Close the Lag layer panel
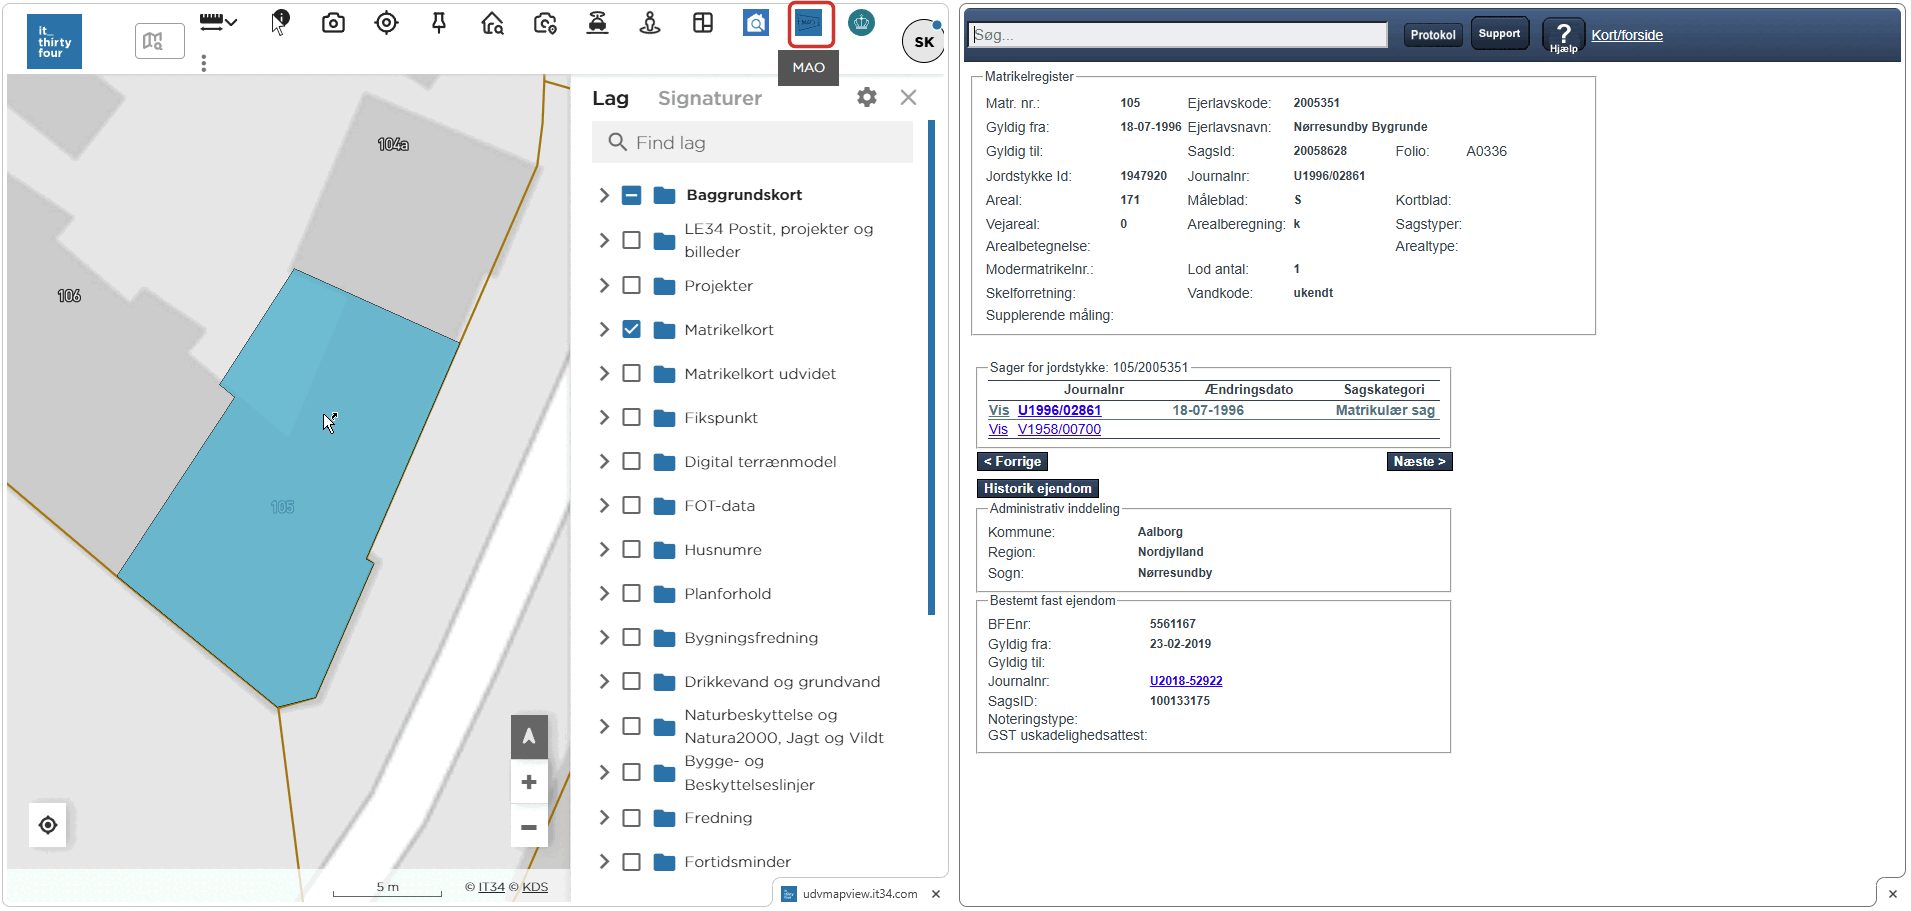Image resolution: width=1911 pixels, height=911 pixels. (x=908, y=97)
